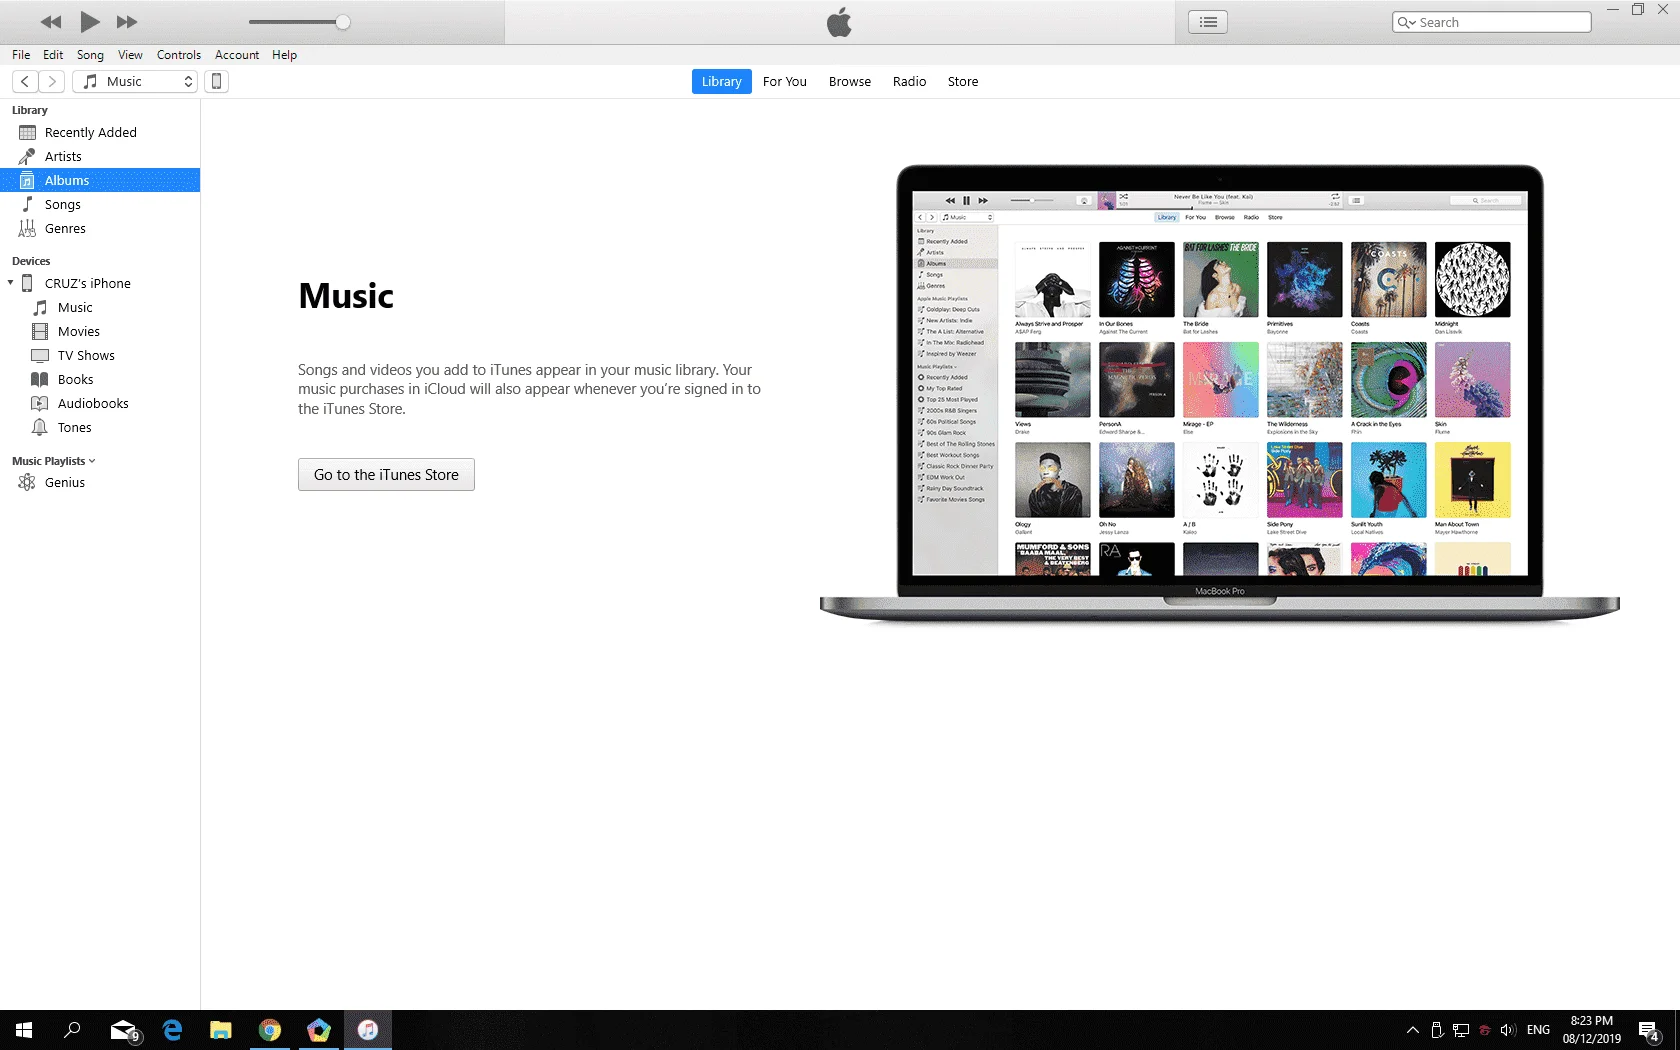The image size is (1680, 1050).
Task: Switch to the Browse tab
Action: tap(850, 82)
